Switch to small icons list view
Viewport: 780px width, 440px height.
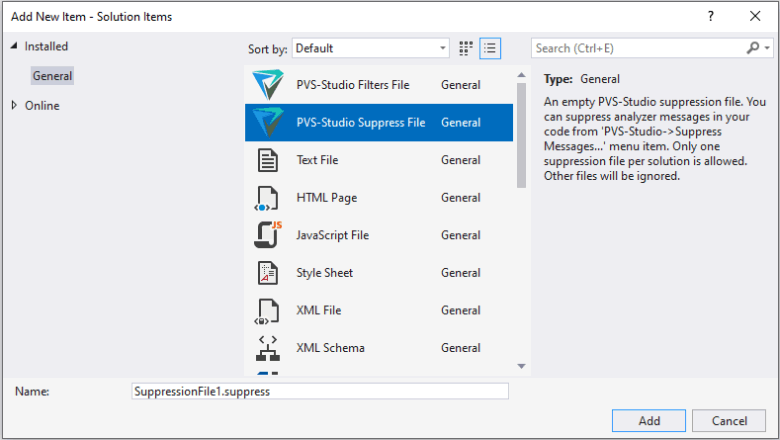click(490, 48)
